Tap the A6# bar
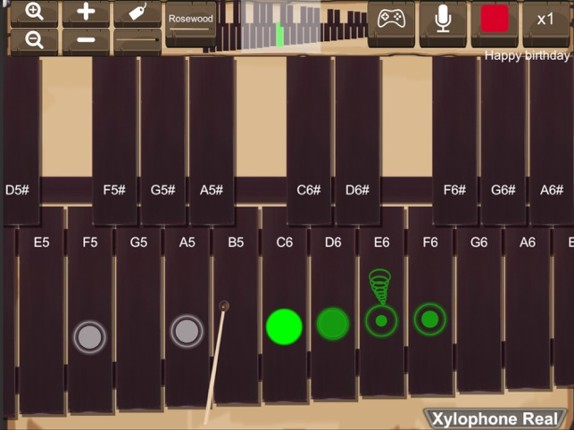Viewport: 574px width, 430px height. click(x=552, y=141)
